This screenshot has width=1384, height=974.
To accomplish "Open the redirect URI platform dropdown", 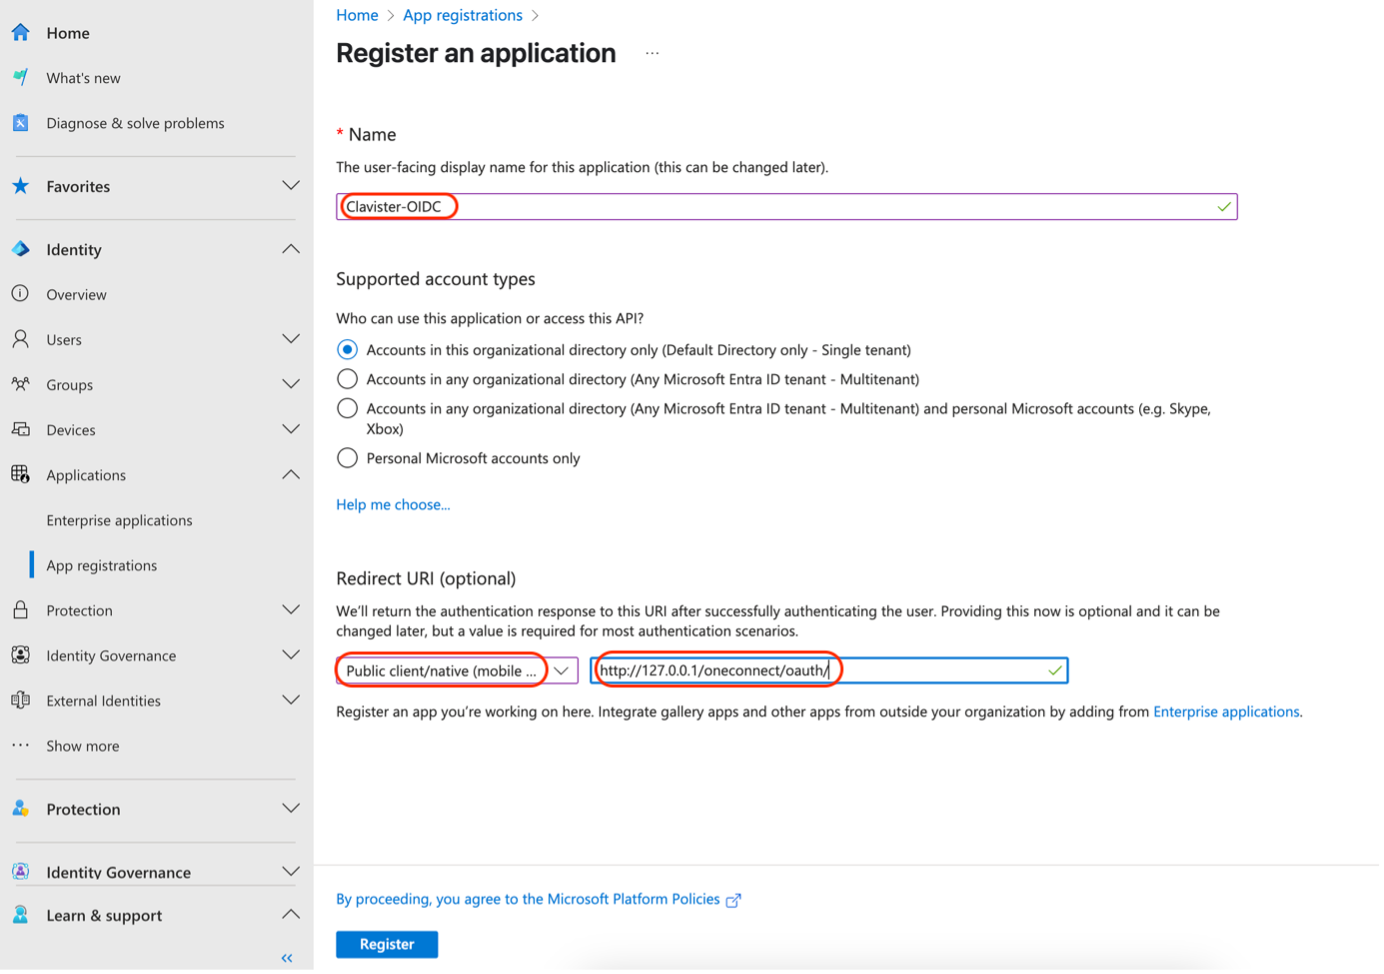I will tap(457, 670).
